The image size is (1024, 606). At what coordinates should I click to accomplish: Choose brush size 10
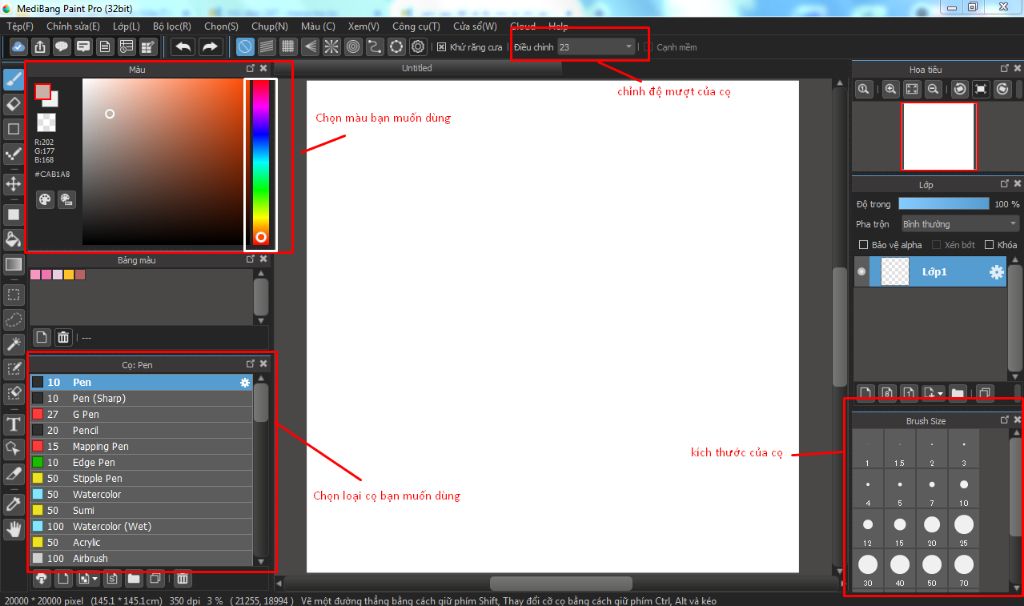pyautogui.click(x=964, y=489)
